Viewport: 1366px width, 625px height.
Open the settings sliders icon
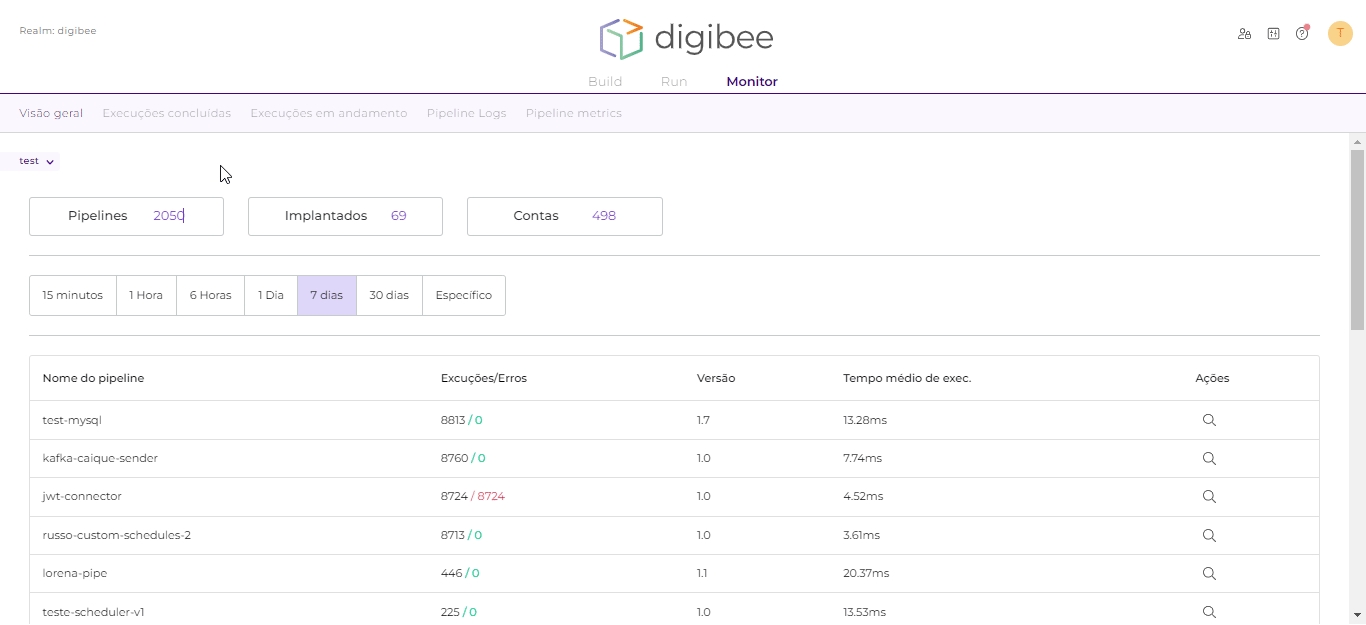point(1273,34)
